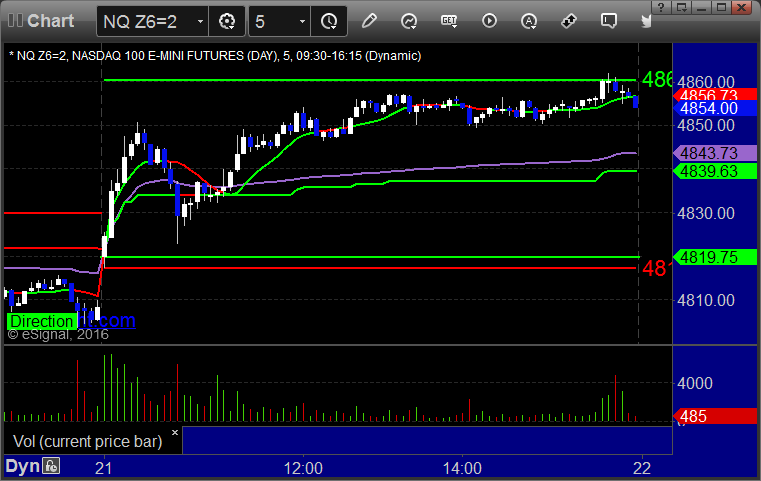This screenshot has height=481, width=761.
Task: Click the Chart window title label
Action: (x=50, y=20)
